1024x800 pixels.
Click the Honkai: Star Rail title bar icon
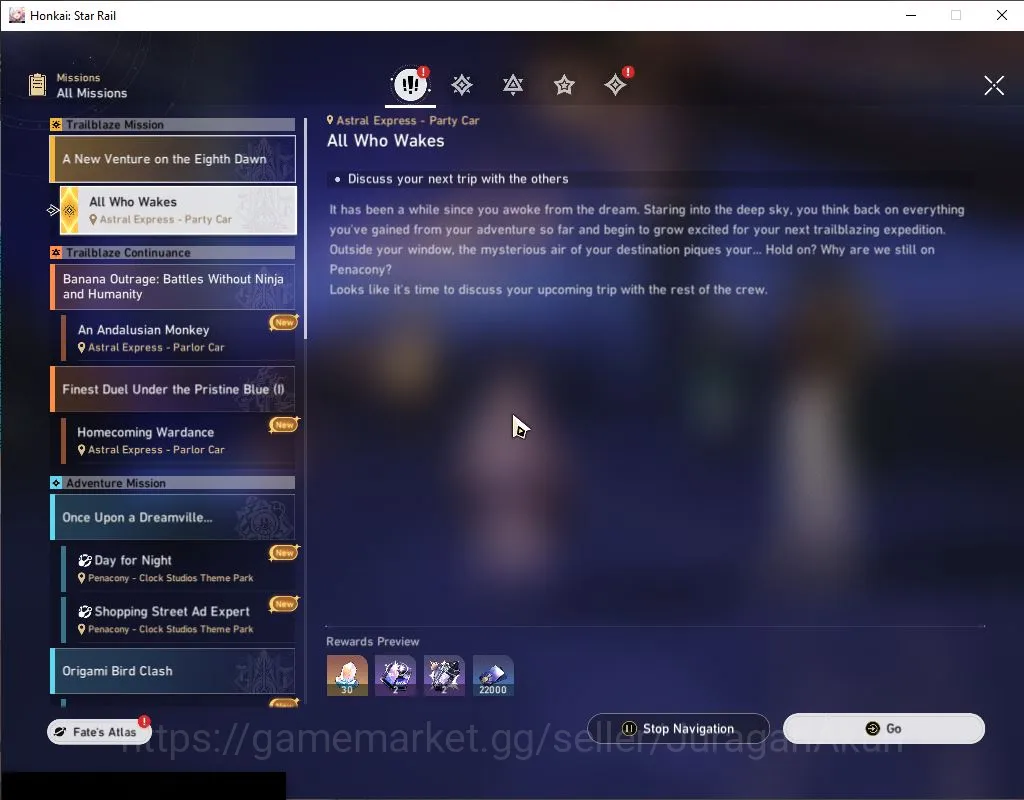pyautogui.click(x=17, y=15)
